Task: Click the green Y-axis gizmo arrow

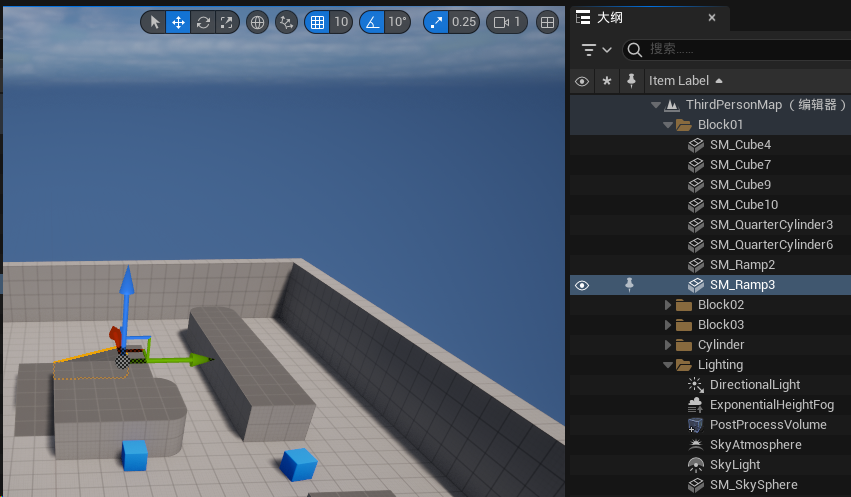Action: [x=200, y=359]
